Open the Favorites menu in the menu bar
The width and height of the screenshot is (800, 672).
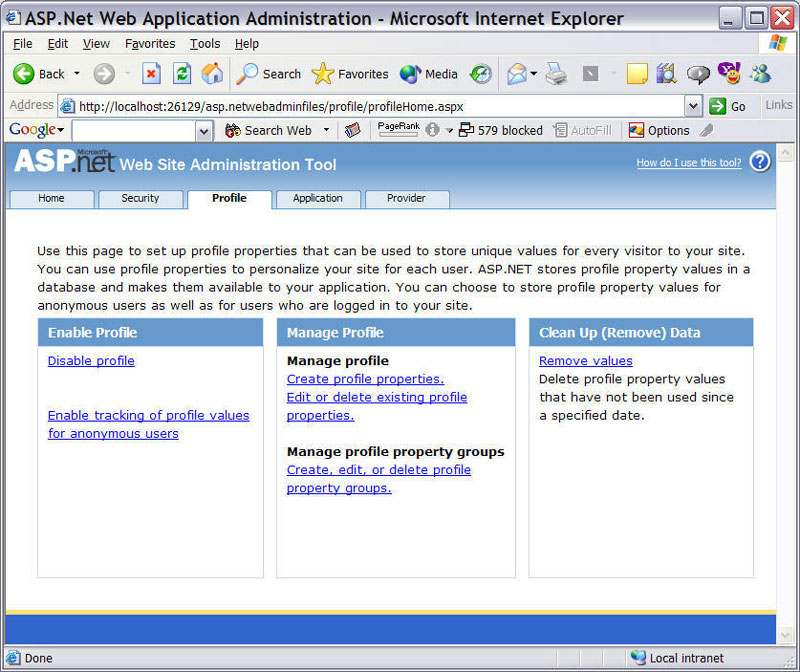[150, 44]
